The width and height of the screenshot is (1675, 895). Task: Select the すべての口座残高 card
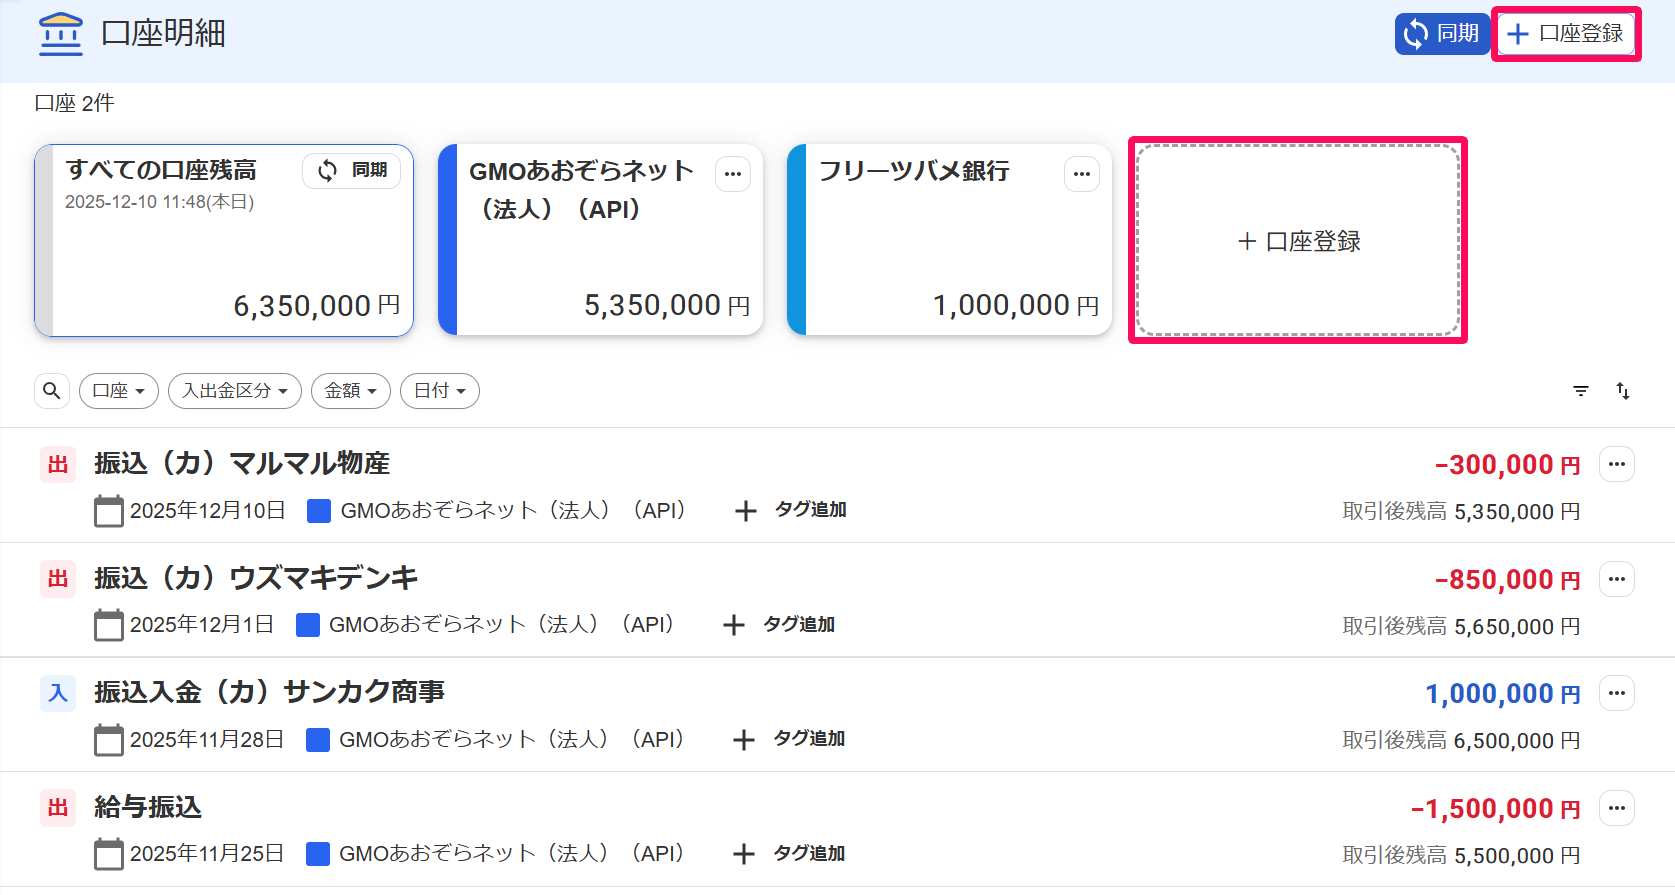pos(224,240)
